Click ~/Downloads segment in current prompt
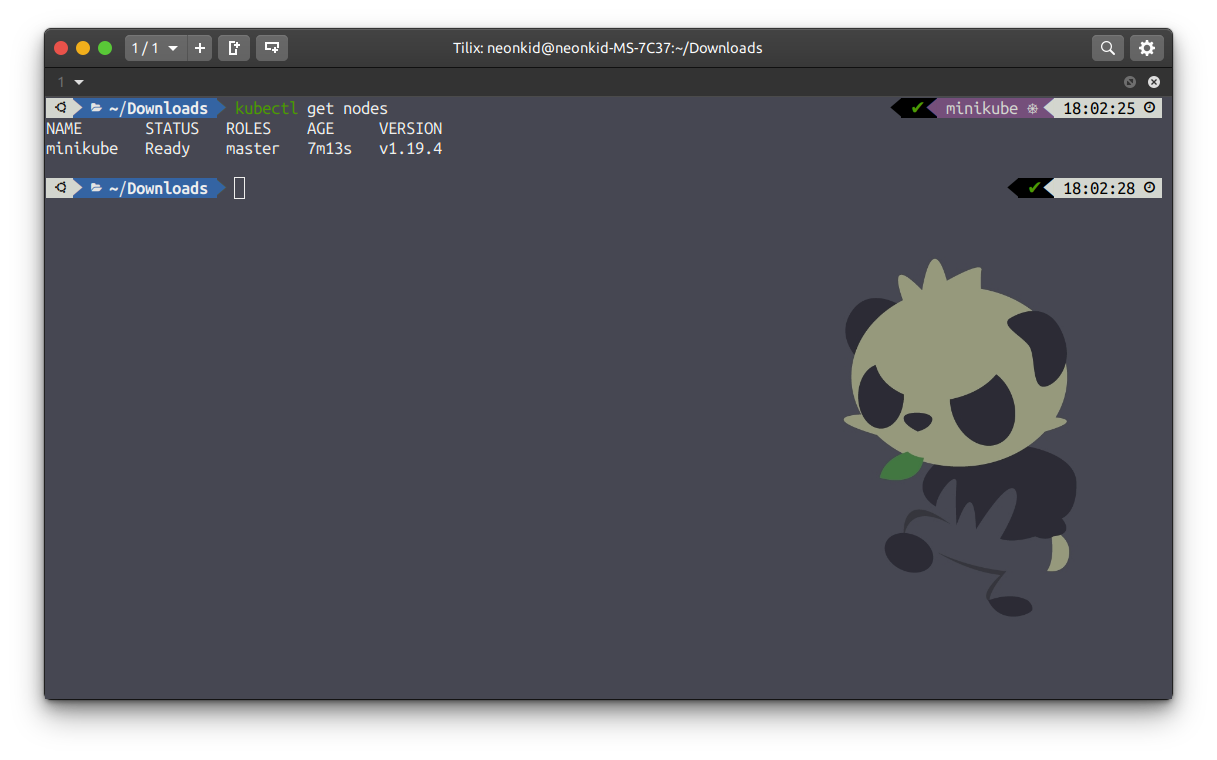This screenshot has width=1217, height=760. (x=149, y=188)
